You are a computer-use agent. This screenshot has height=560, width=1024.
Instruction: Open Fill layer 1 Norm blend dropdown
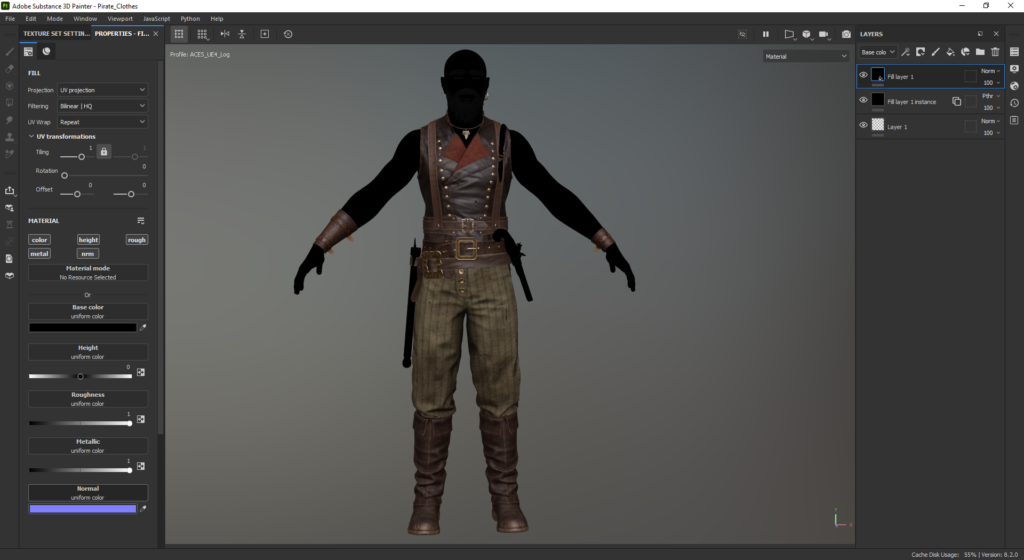[990, 70]
